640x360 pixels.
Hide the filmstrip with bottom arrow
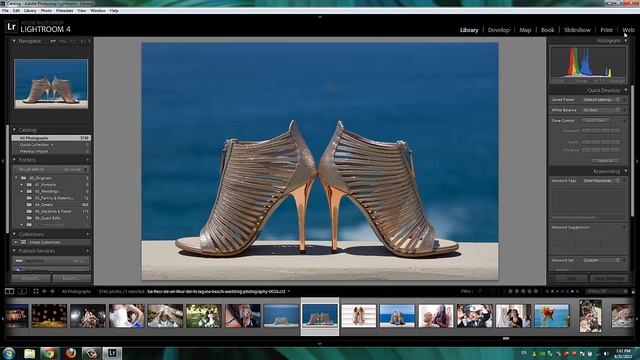pyautogui.click(x=320, y=344)
